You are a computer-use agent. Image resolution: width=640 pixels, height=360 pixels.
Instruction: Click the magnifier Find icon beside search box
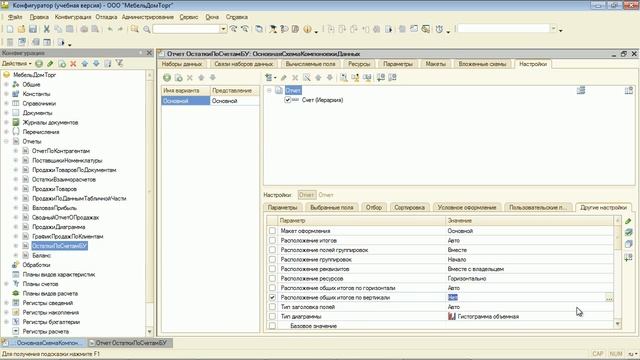[x=147, y=29]
